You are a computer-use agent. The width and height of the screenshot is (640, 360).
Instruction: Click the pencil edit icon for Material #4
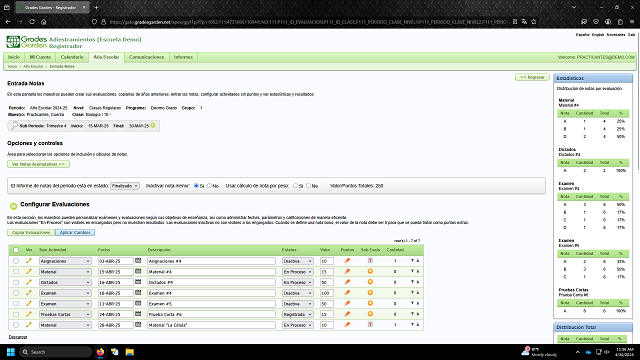[x=29, y=271]
